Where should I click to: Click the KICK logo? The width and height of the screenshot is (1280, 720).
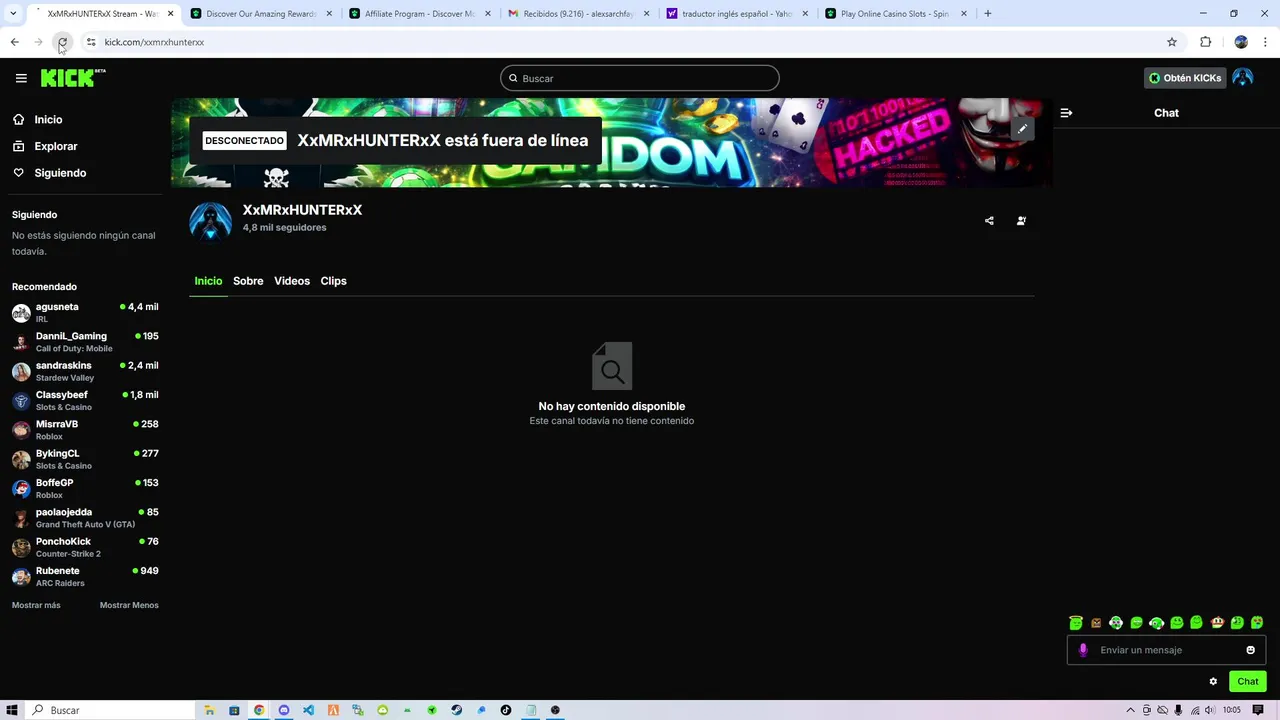tap(73, 78)
